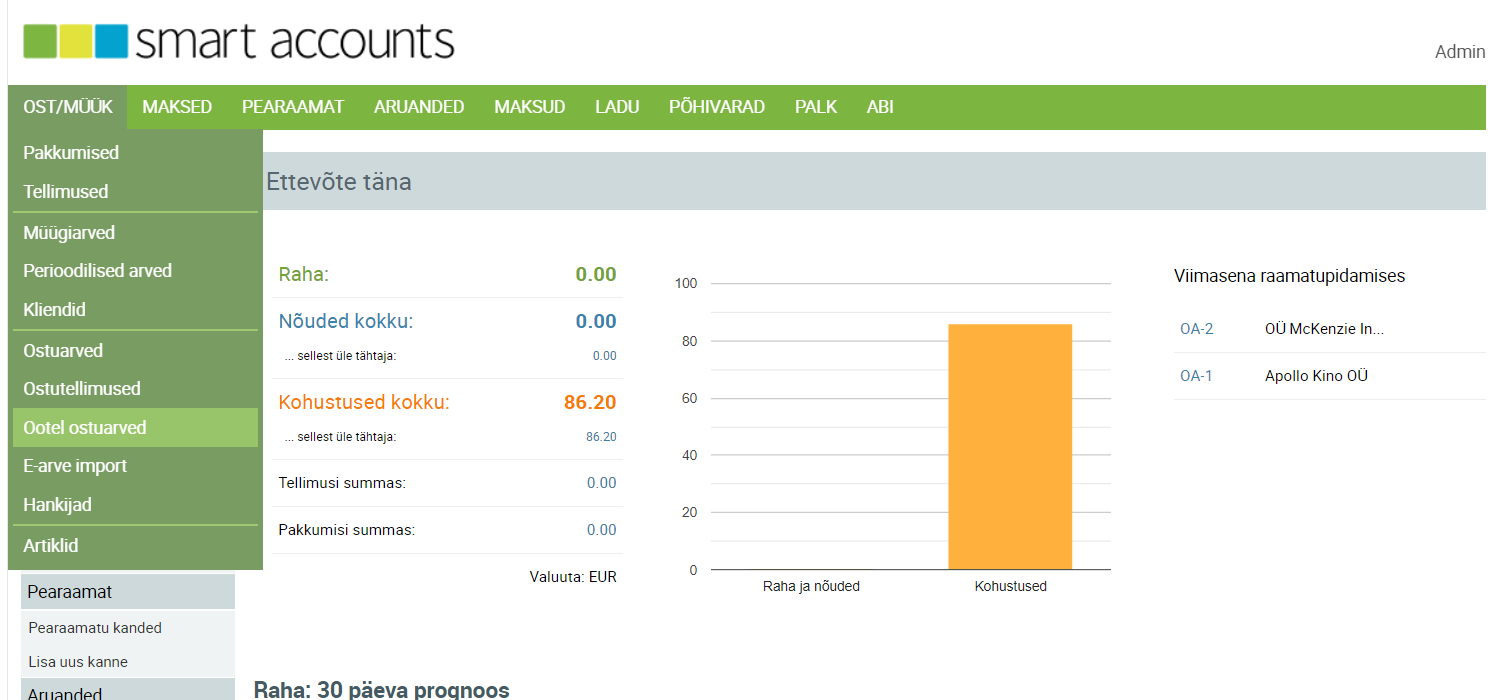Click the Pearaamat sidebar section header
Screen dimensions: 1488x700
(x=128, y=592)
